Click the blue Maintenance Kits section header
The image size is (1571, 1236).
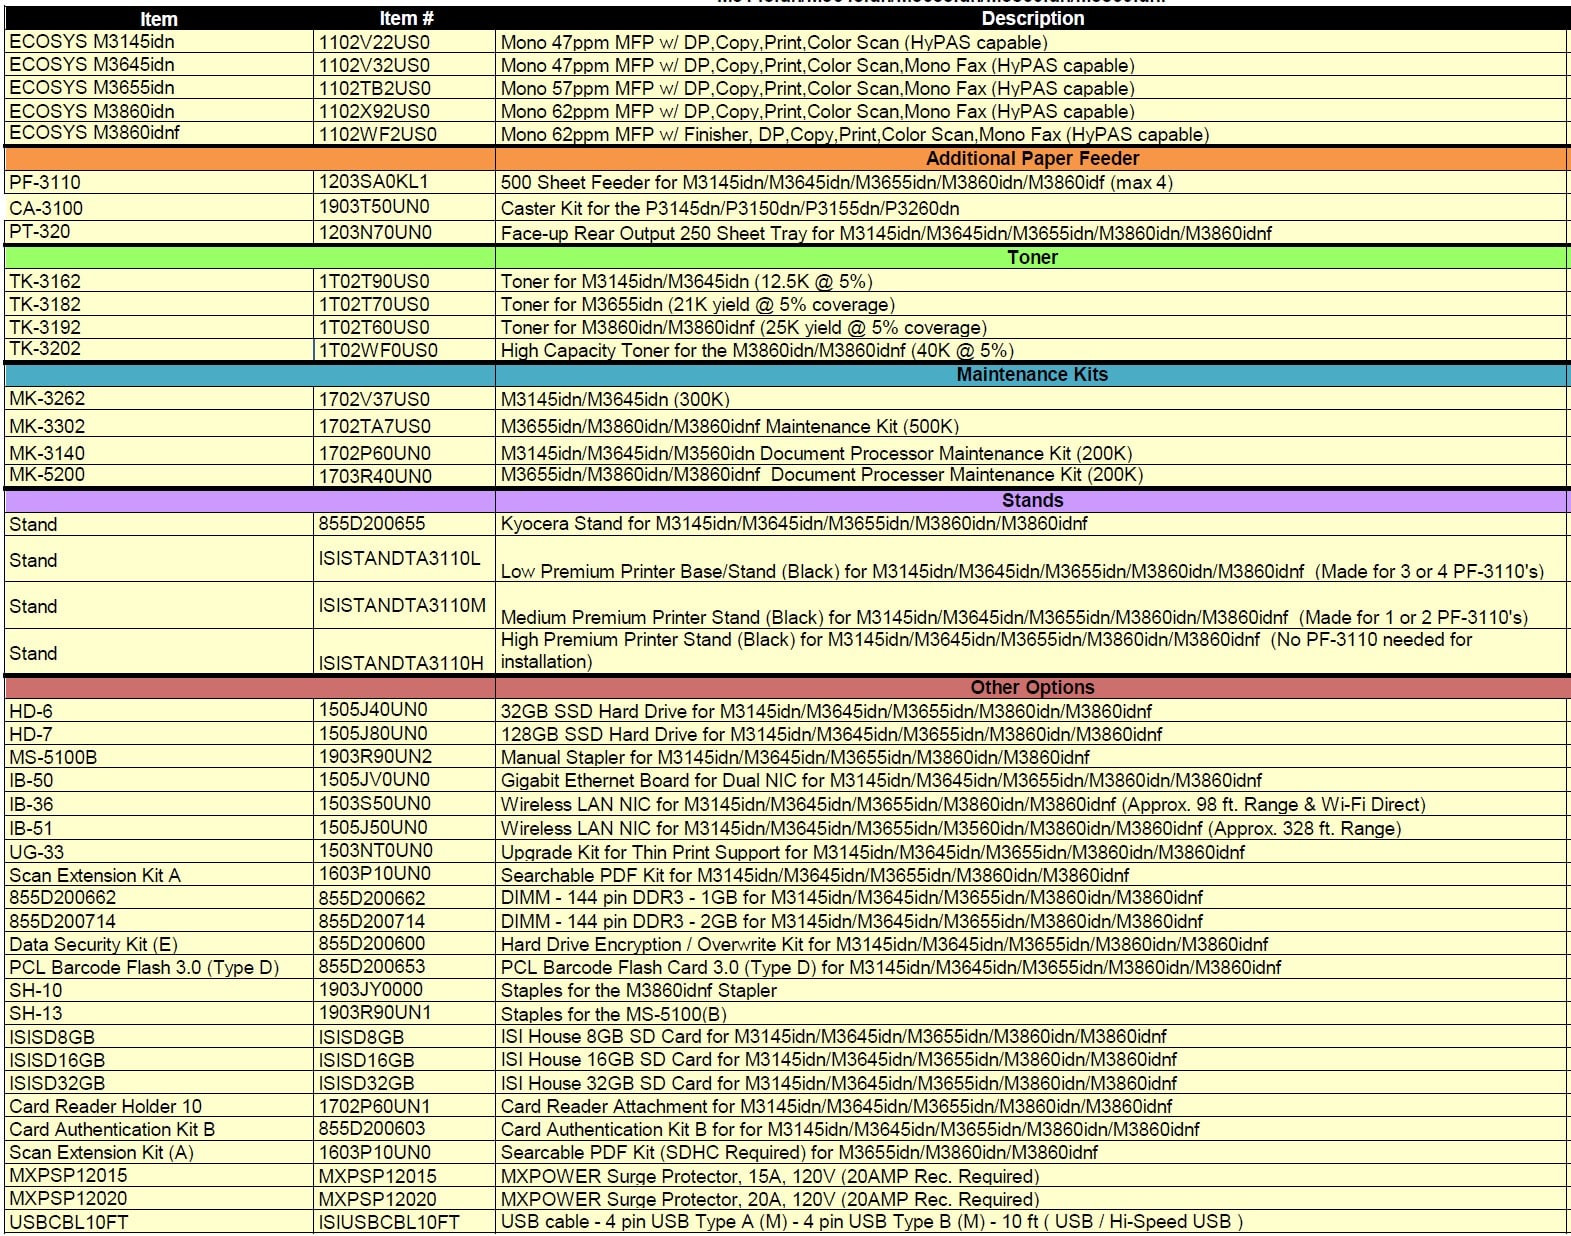1031,374
